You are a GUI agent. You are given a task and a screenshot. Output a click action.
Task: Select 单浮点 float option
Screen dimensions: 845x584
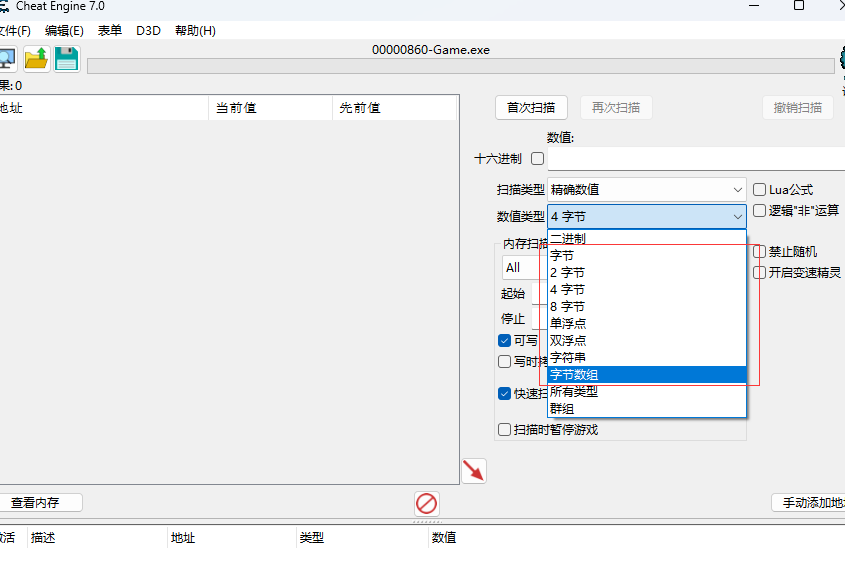pos(647,324)
